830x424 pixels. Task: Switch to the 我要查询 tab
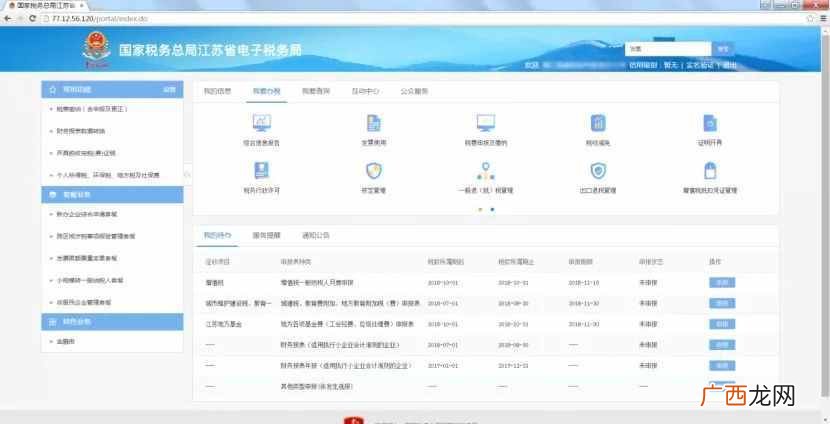click(316, 91)
